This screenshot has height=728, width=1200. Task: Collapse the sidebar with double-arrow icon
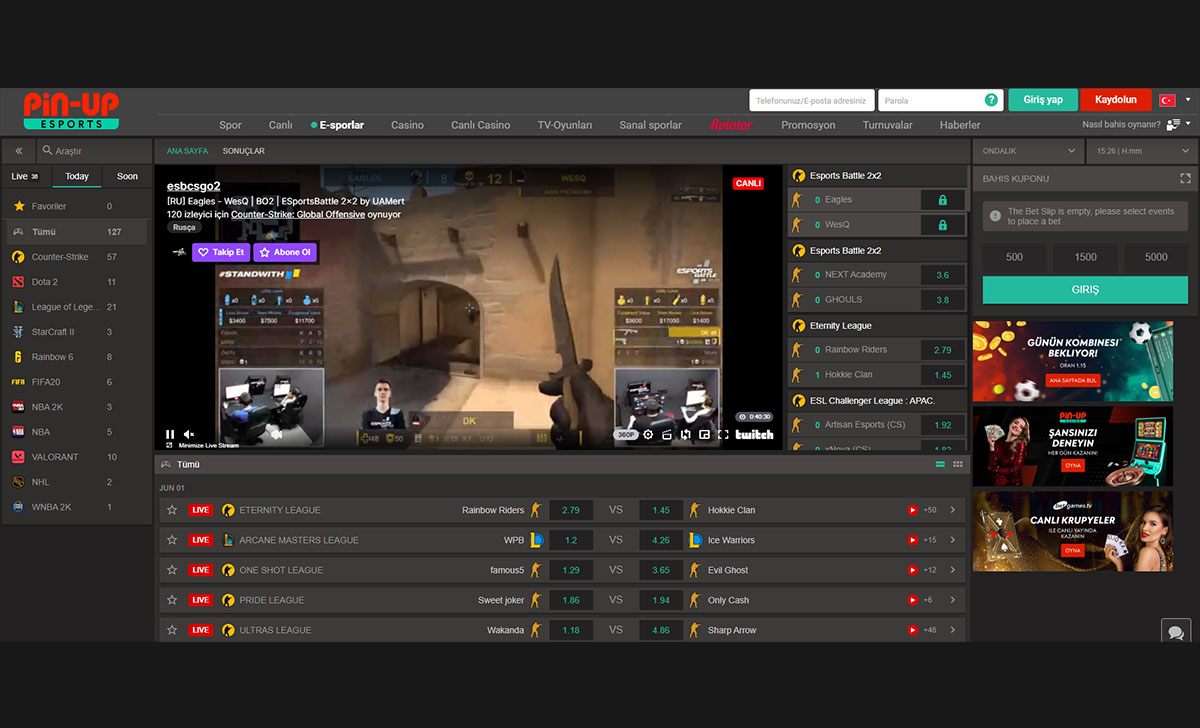(18, 151)
